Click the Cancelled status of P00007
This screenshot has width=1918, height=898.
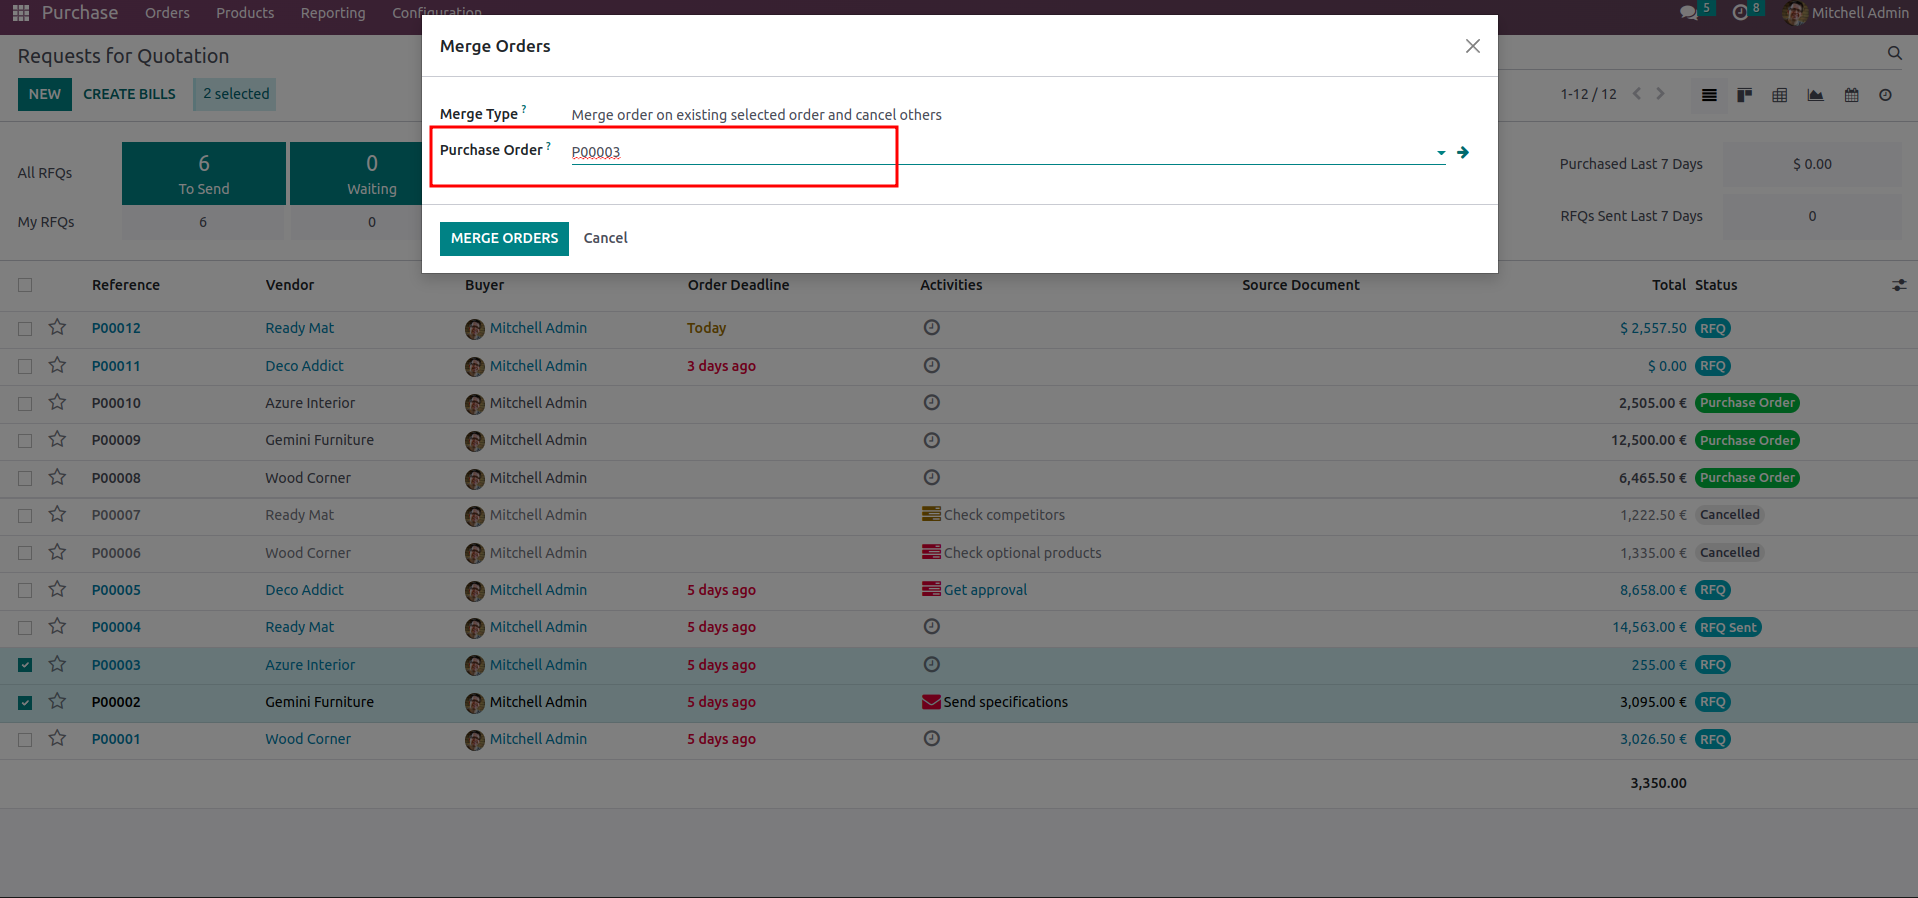pos(1730,515)
